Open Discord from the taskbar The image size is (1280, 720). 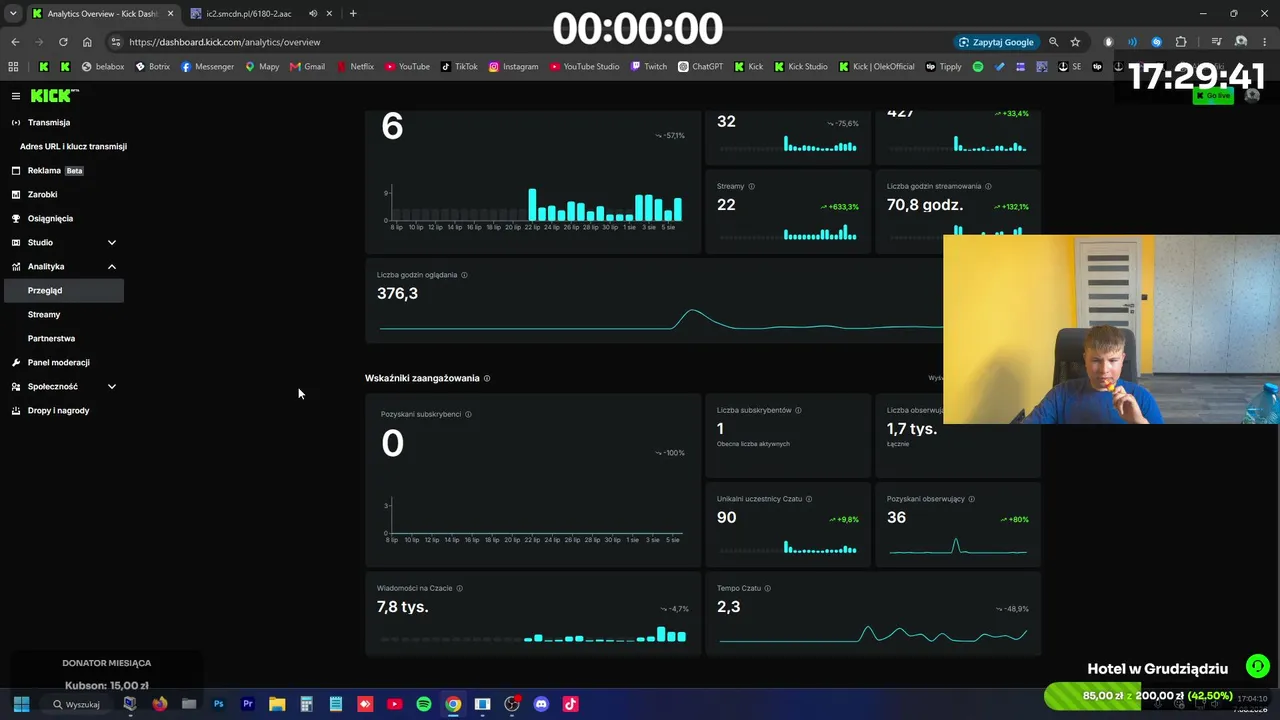pyautogui.click(x=541, y=704)
